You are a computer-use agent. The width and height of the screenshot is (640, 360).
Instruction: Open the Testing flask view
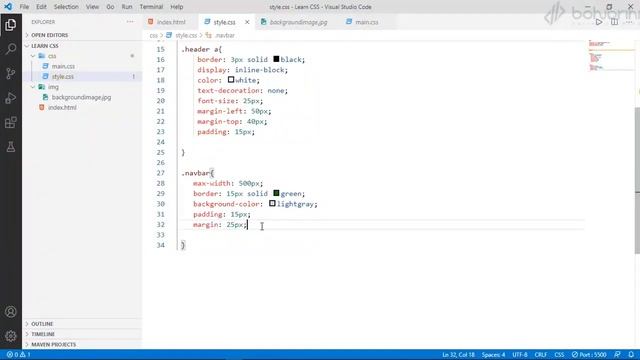(11, 147)
